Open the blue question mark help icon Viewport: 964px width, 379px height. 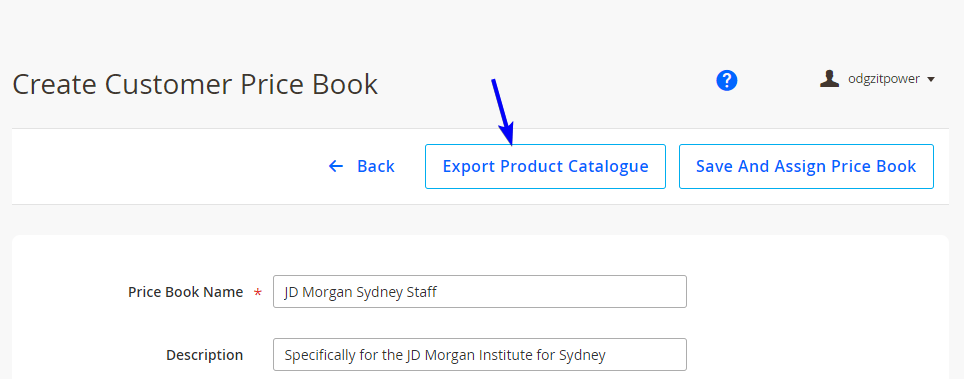(x=726, y=80)
